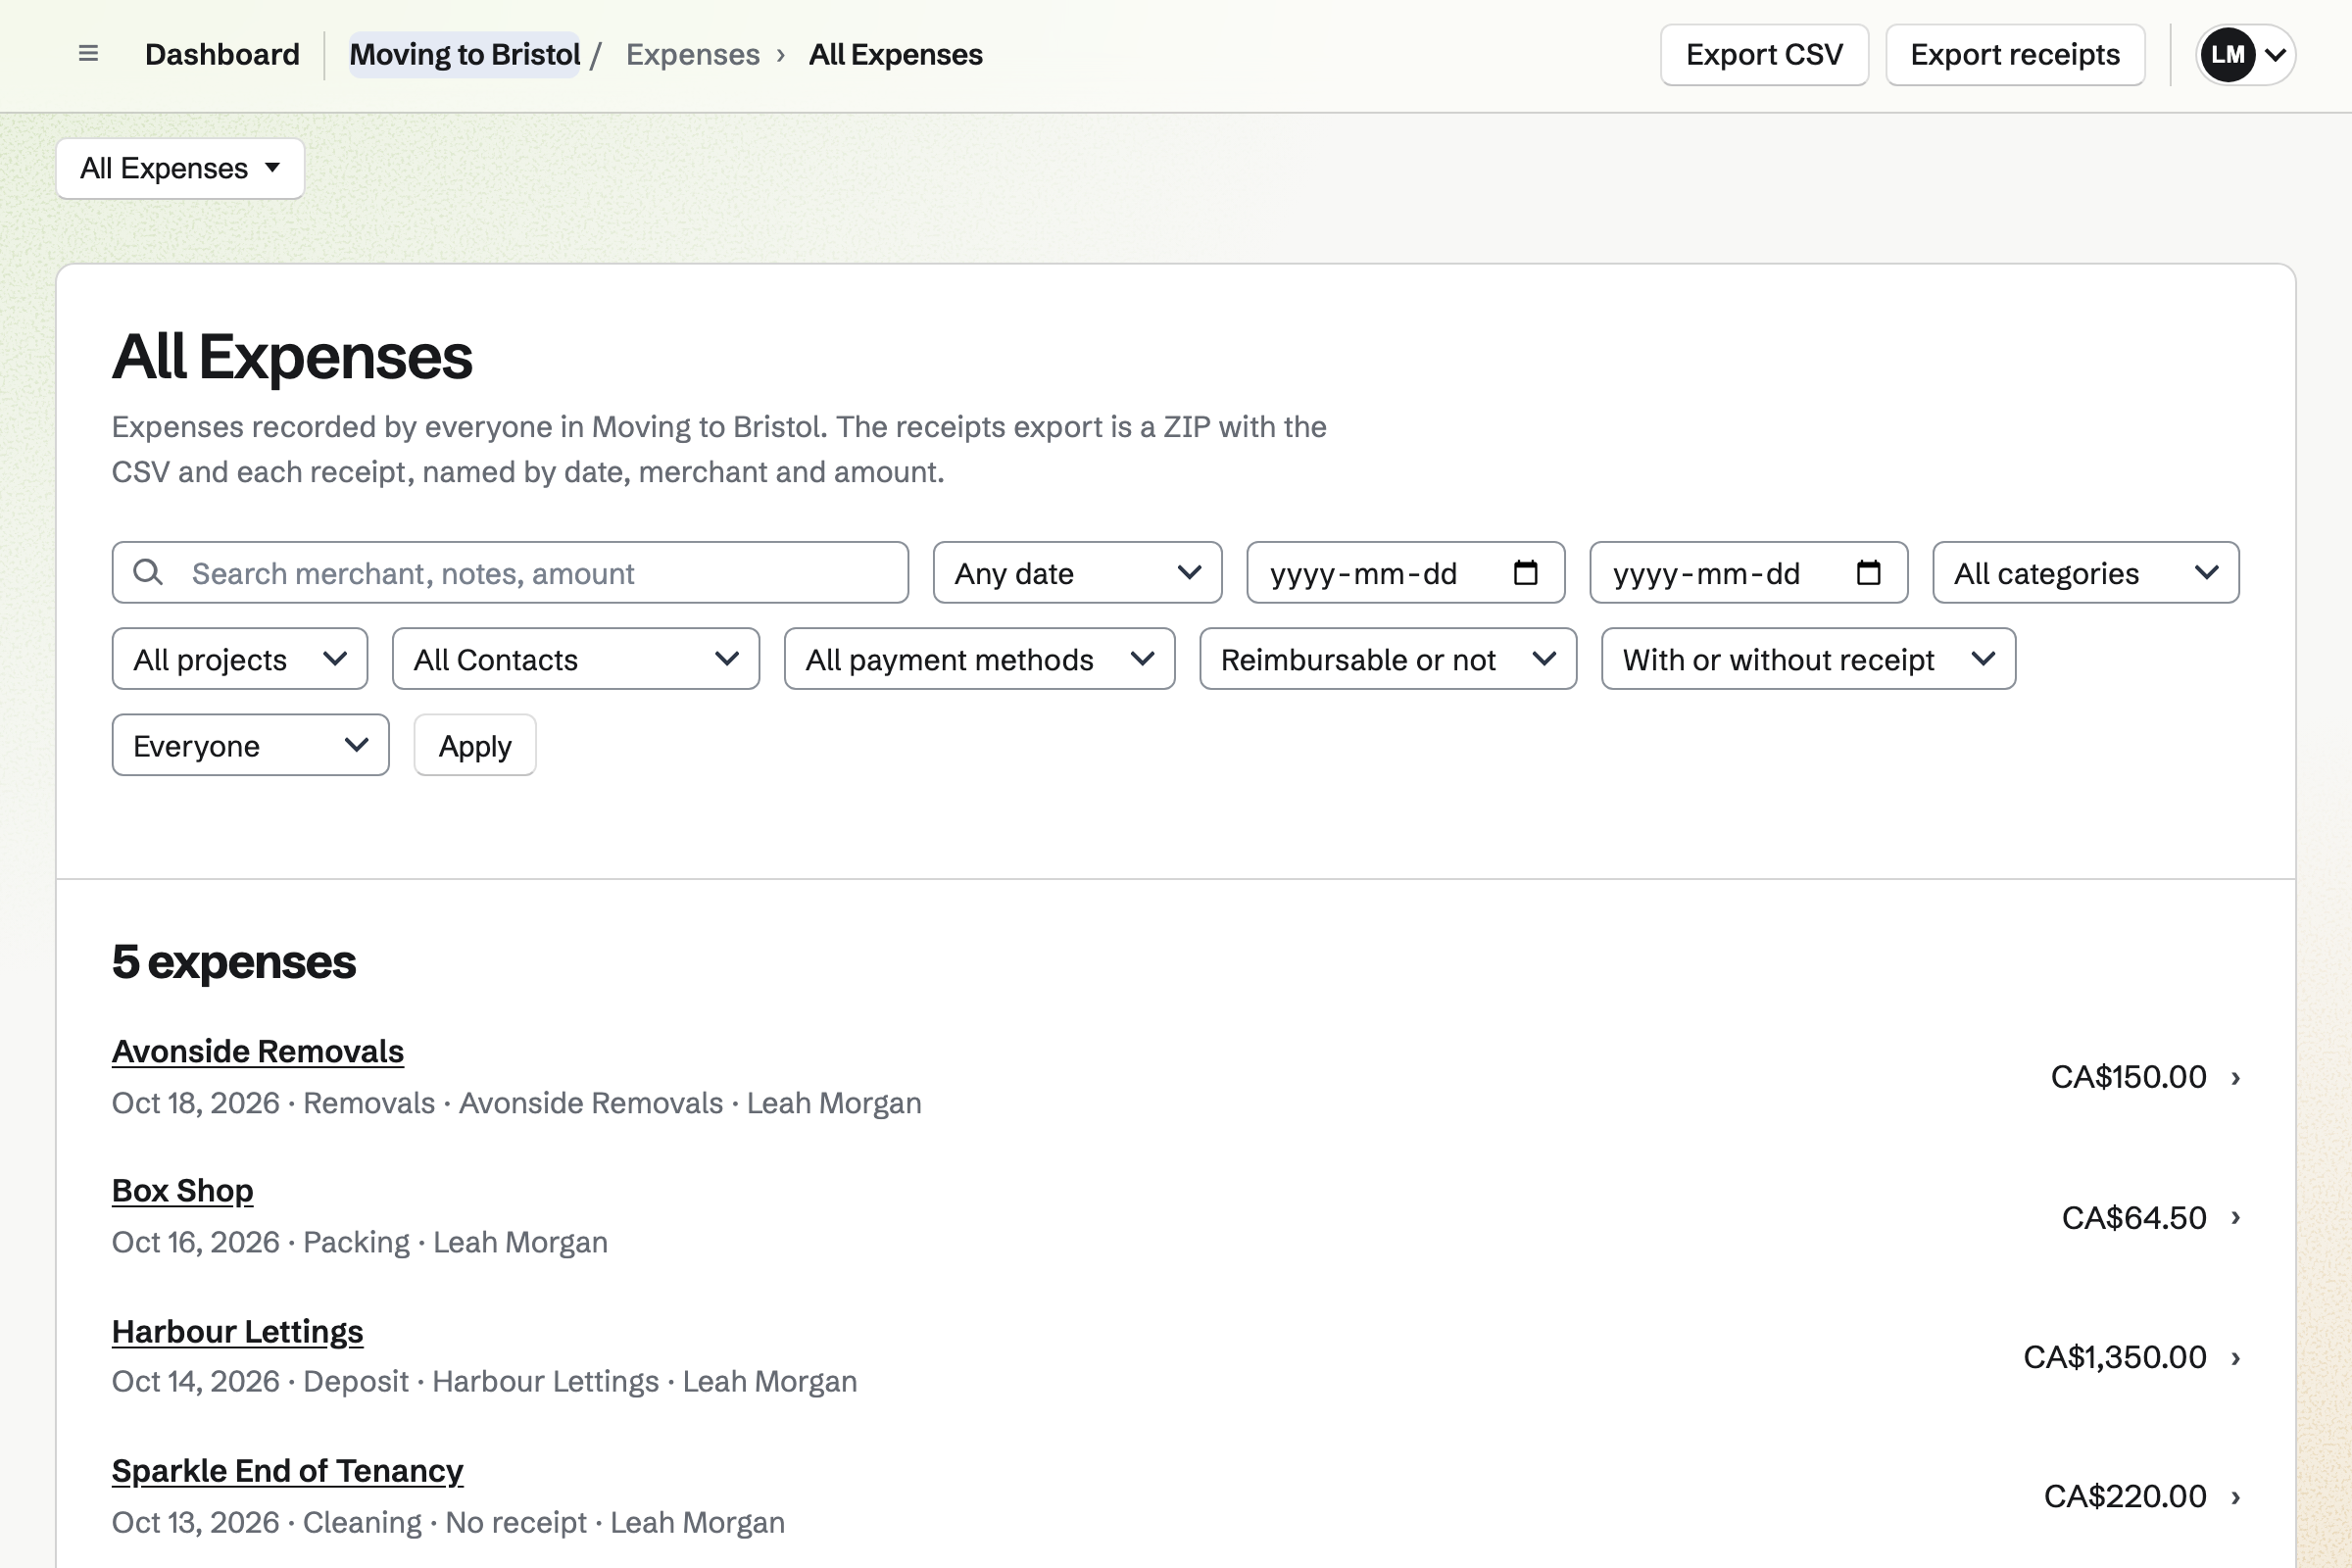The image size is (2352, 1568).
Task: Click the CA$1,350.00 amount
Action: pyautogui.click(x=2114, y=1357)
